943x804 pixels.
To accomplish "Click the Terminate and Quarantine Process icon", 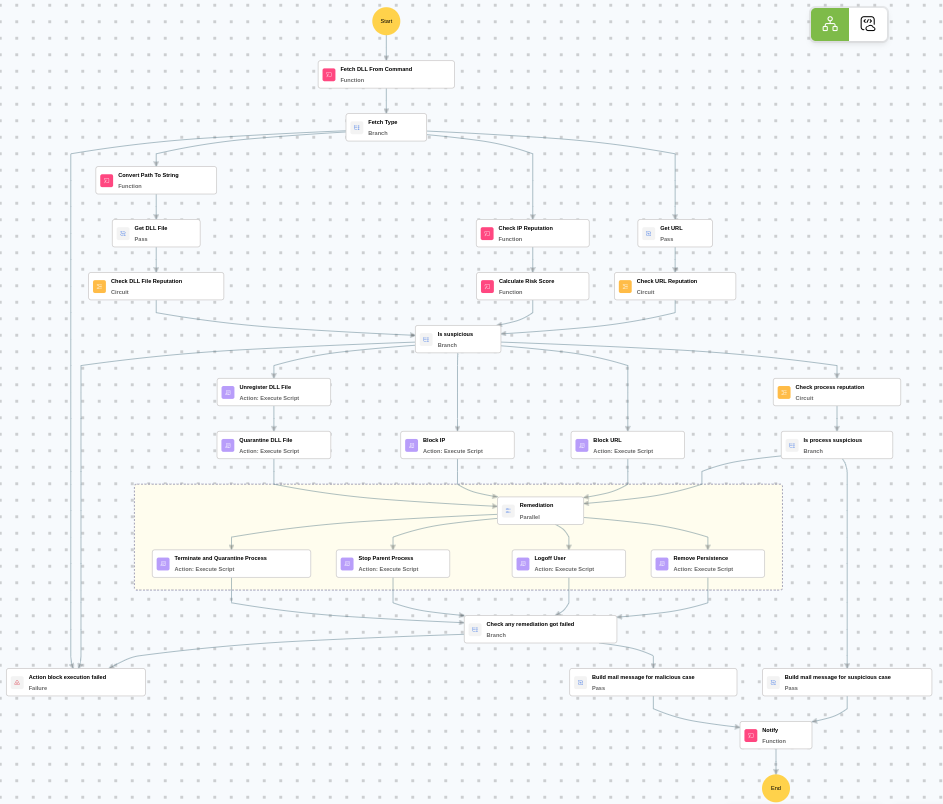I will tap(163, 563).
